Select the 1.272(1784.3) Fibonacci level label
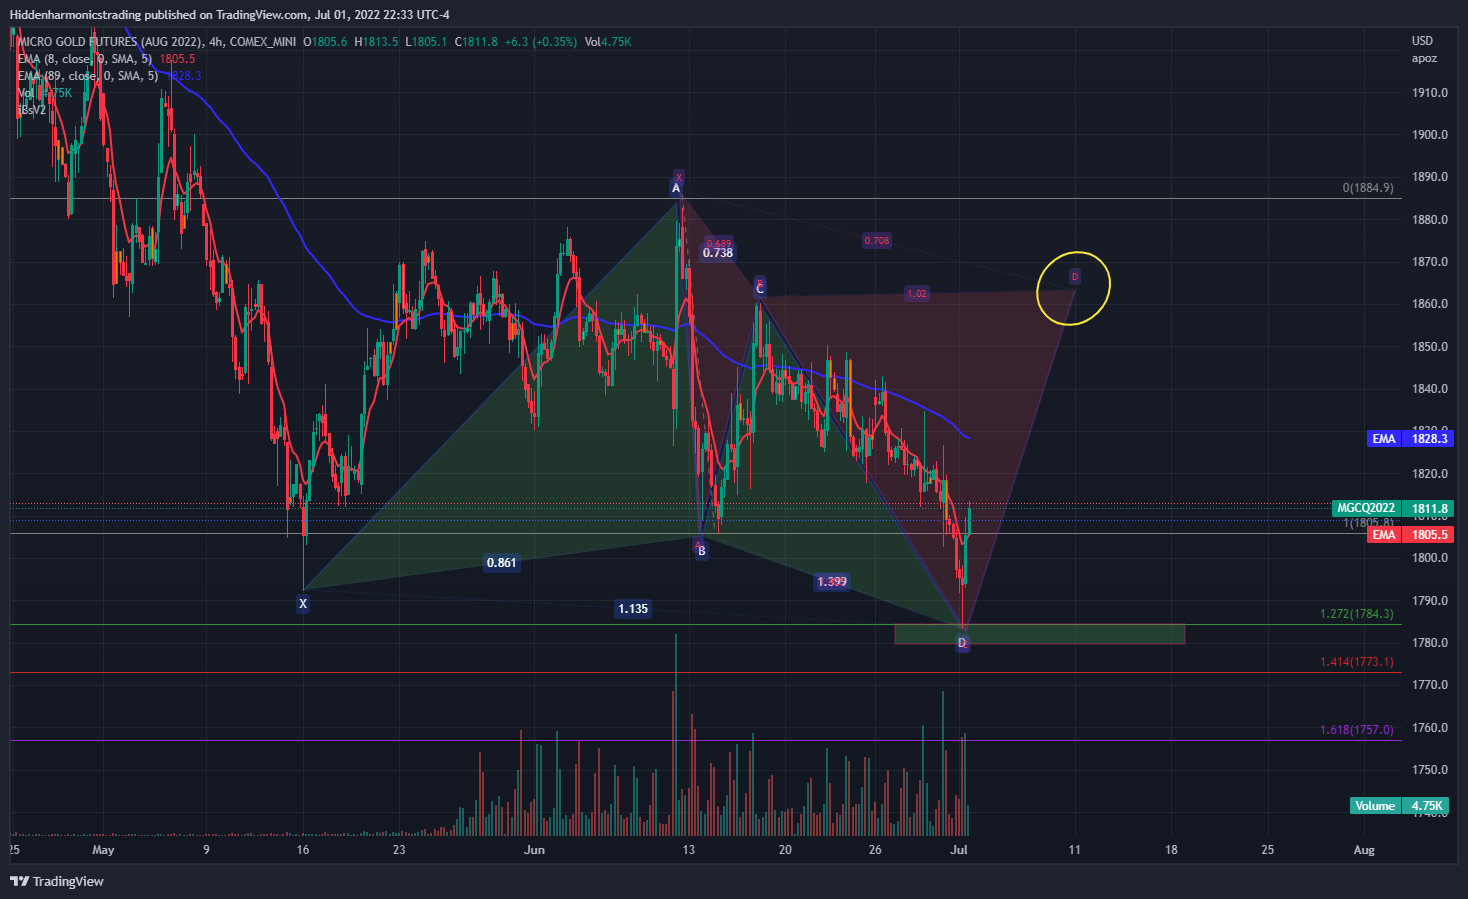Image resolution: width=1468 pixels, height=899 pixels. [x=1357, y=614]
